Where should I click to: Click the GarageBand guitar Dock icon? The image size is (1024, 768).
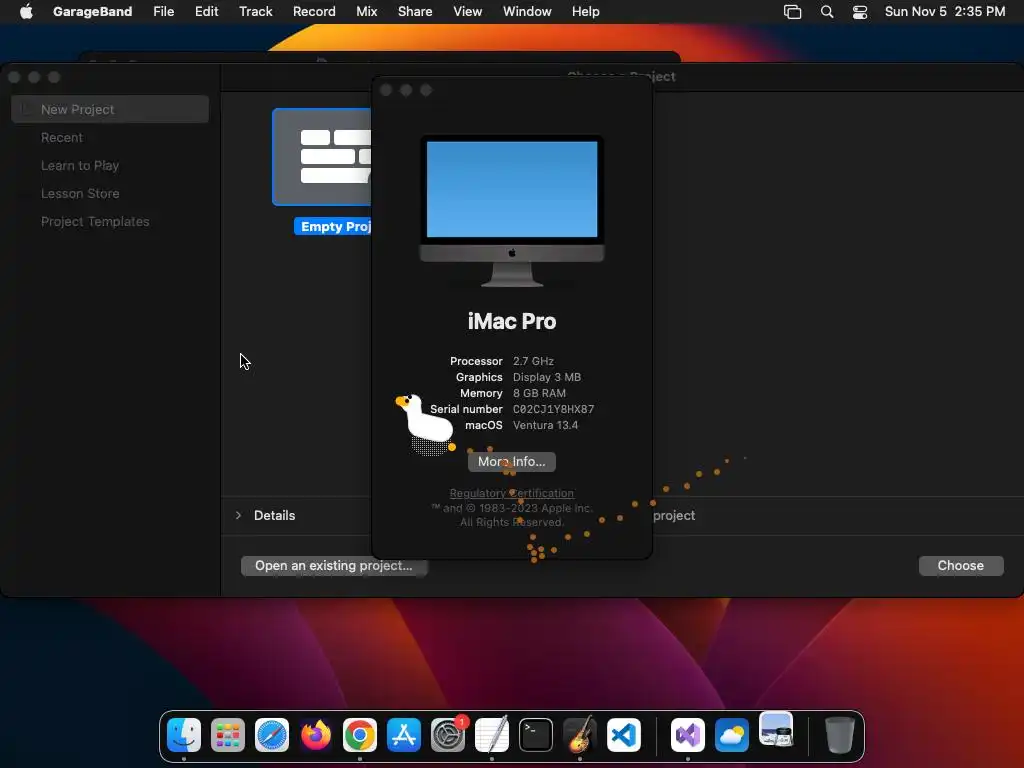click(x=580, y=735)
